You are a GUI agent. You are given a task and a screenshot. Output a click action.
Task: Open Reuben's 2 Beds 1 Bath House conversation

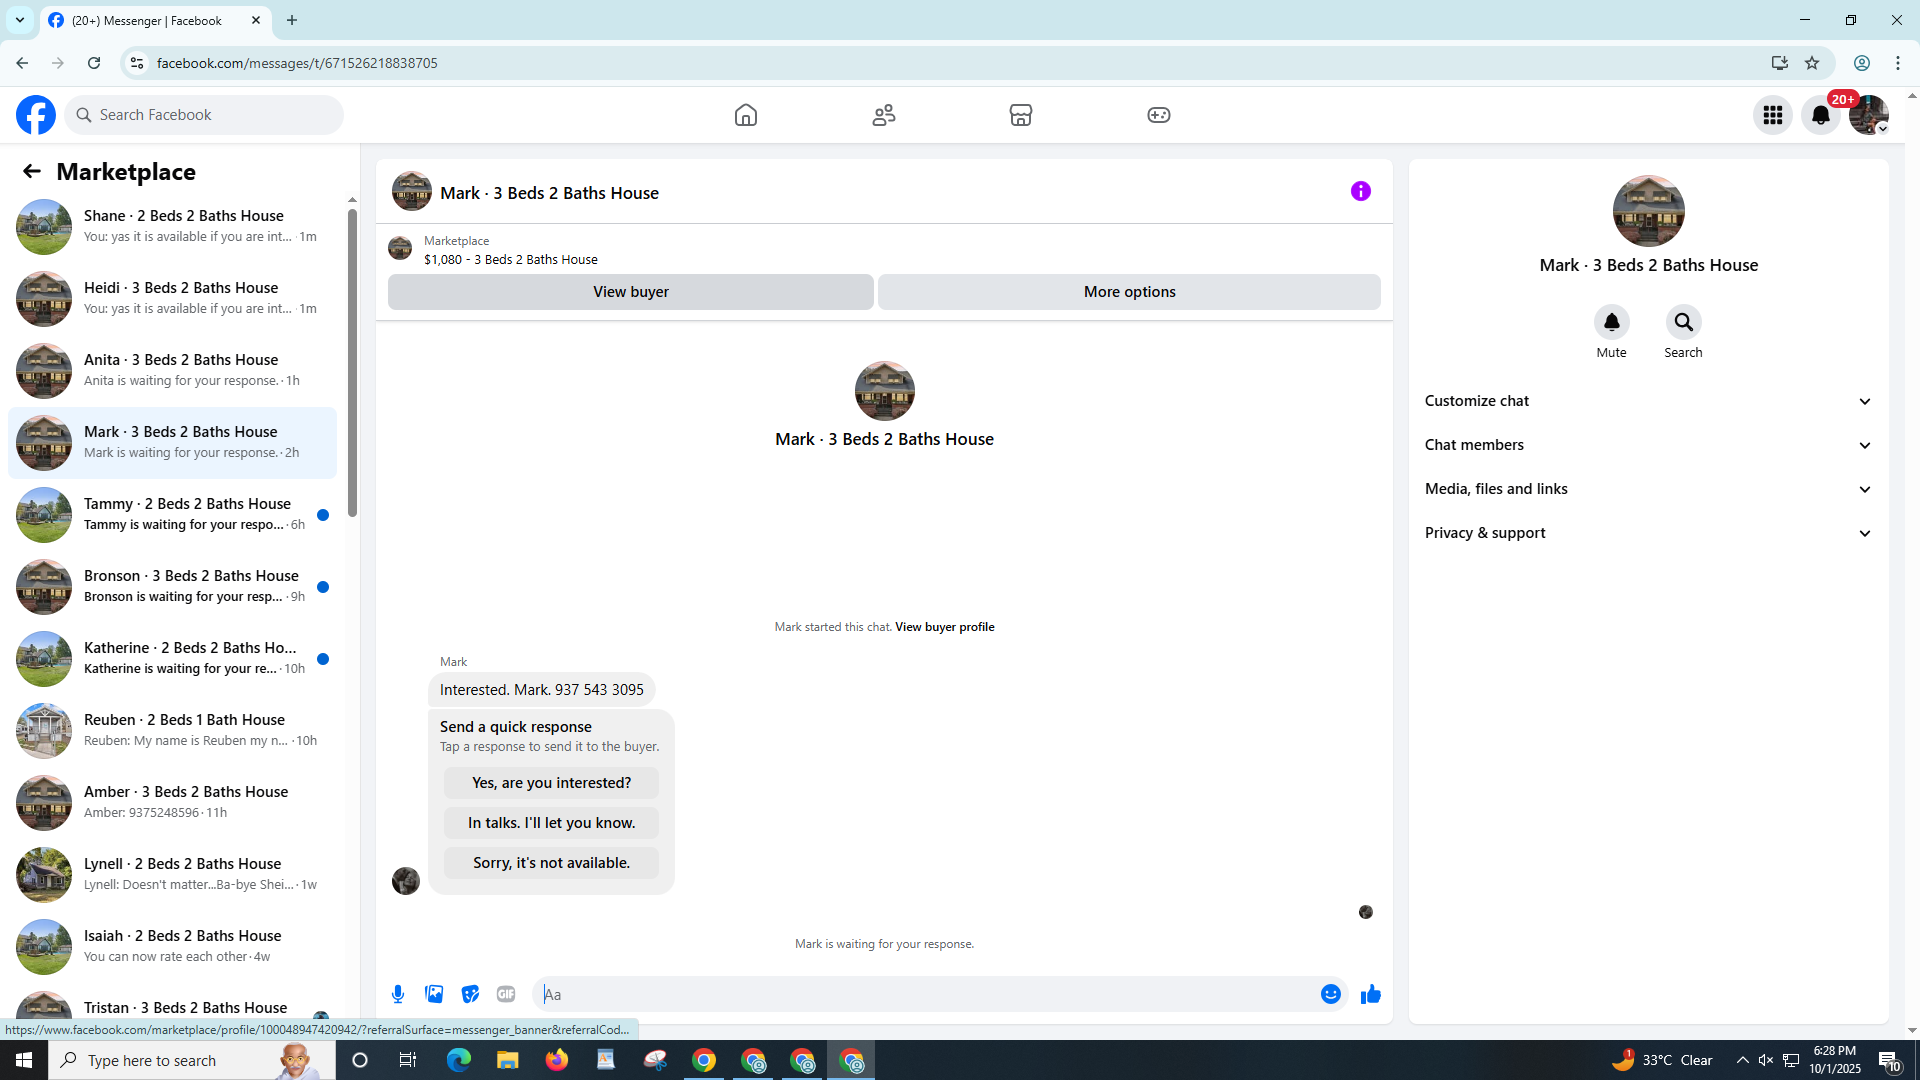tap(172, 731)
